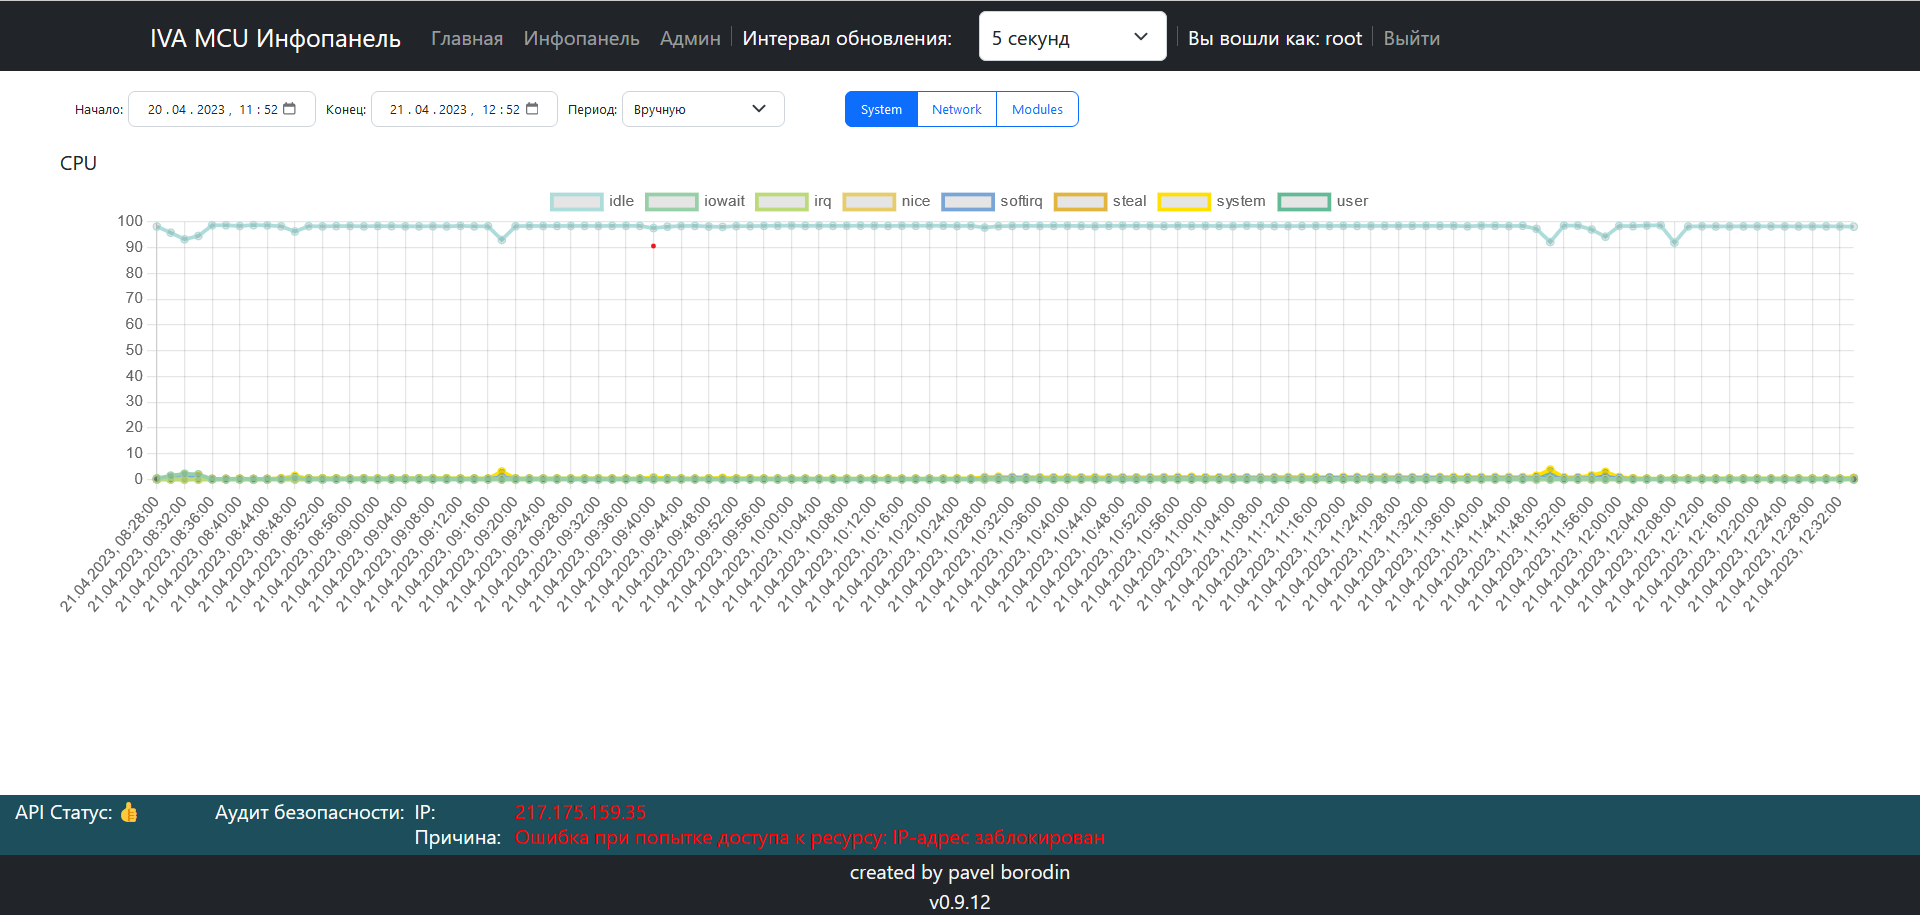Expand the update interval 5 секунд dropdown

[1072, 37]
